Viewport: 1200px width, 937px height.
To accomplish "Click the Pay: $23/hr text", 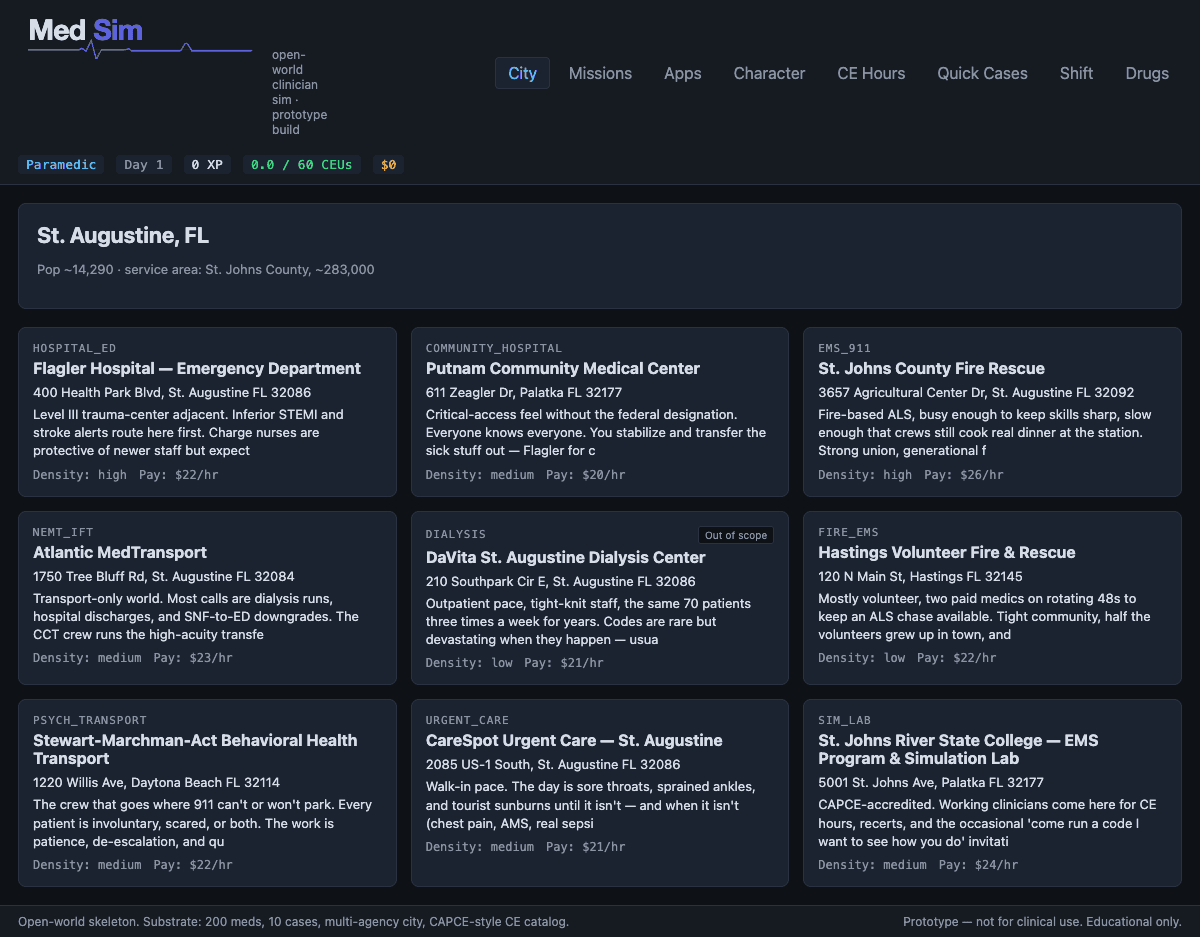I will 193,658.
